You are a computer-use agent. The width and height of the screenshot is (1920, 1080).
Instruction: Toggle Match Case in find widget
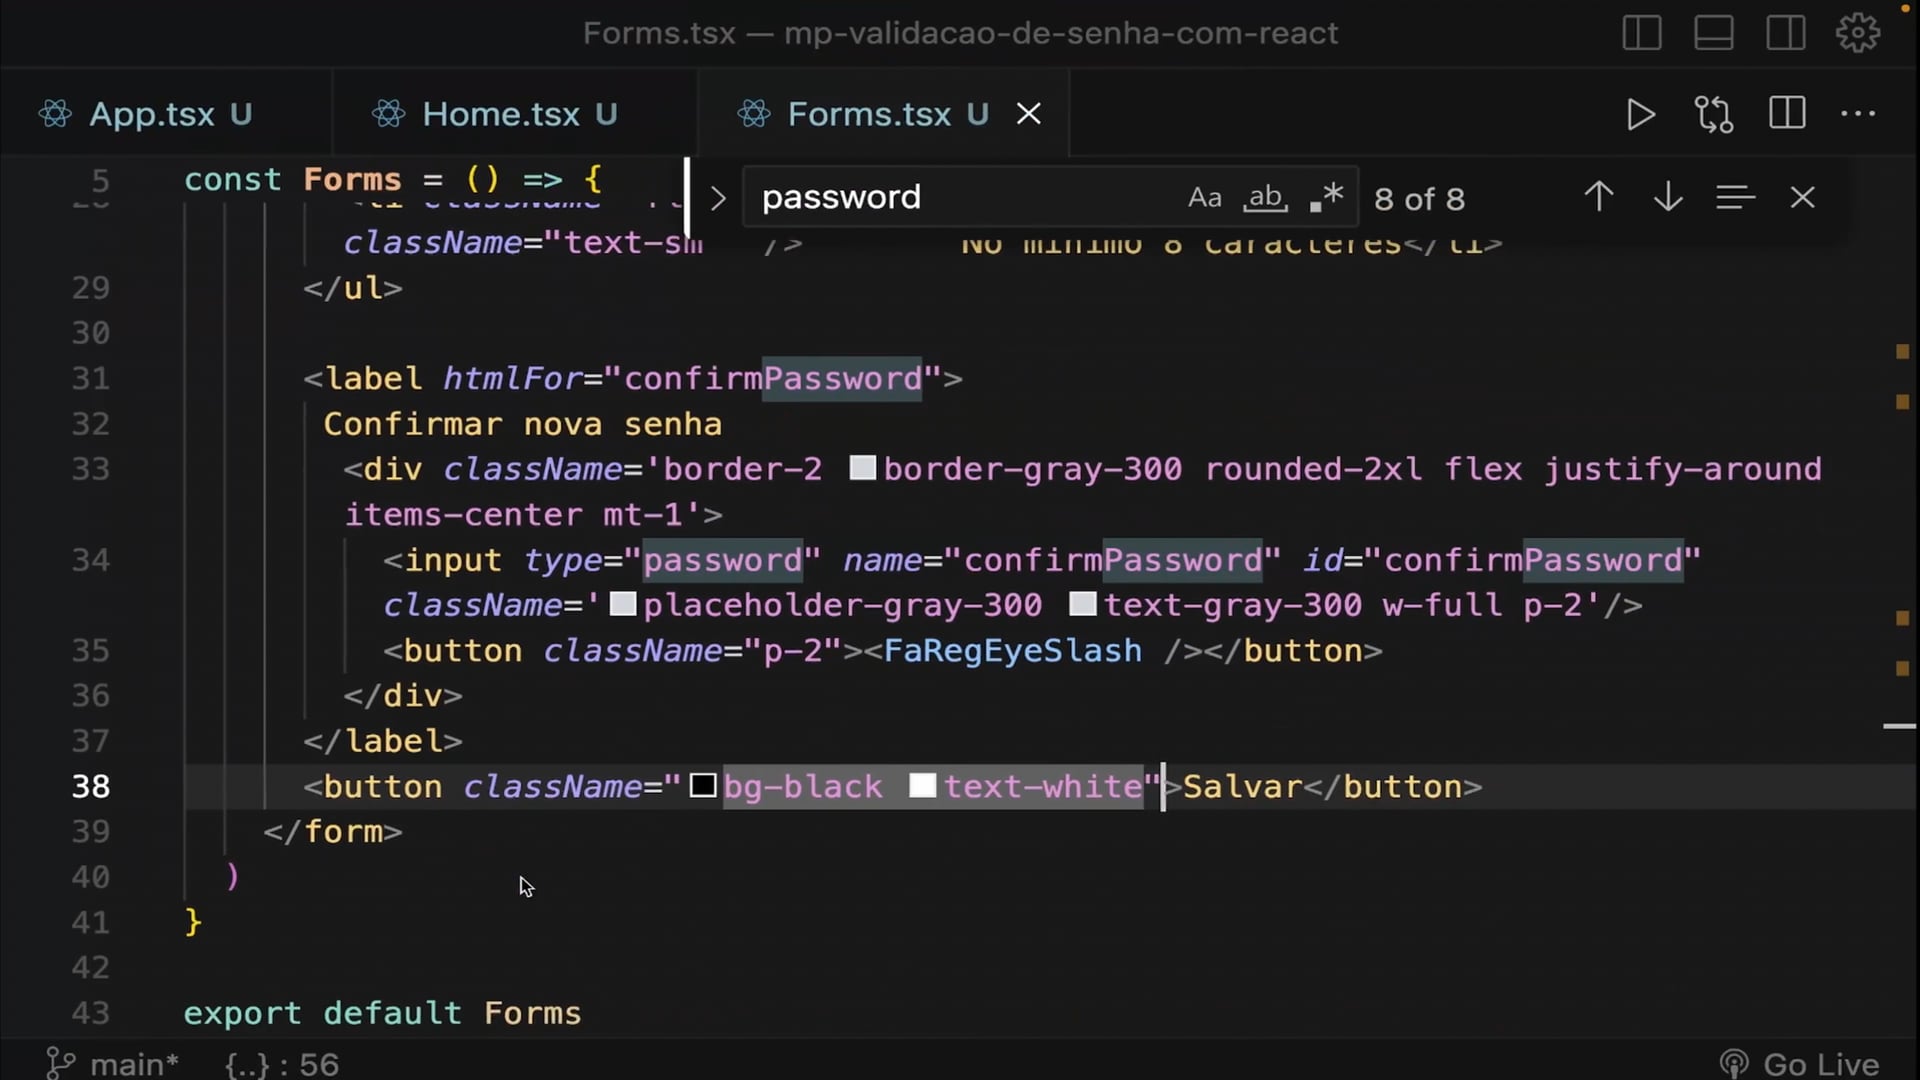coord(1204,198)
